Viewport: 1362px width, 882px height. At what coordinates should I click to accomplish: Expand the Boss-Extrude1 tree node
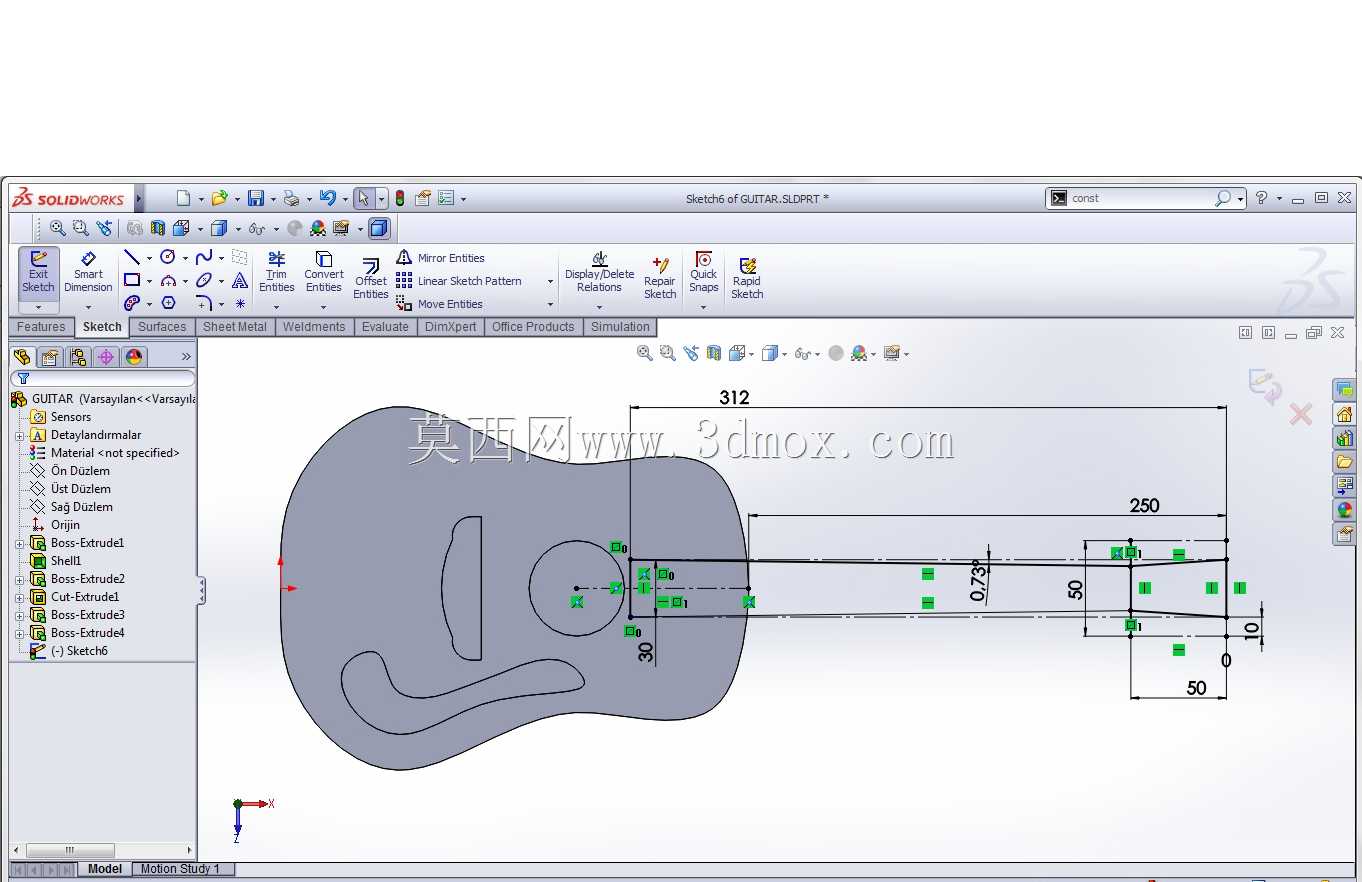pos(19,544)
